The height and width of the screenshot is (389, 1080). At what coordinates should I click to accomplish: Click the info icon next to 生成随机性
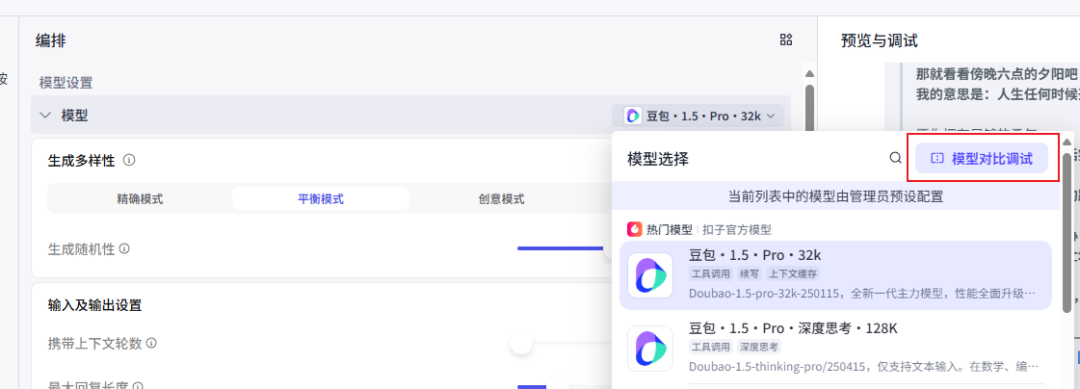(x=124, y=249)
